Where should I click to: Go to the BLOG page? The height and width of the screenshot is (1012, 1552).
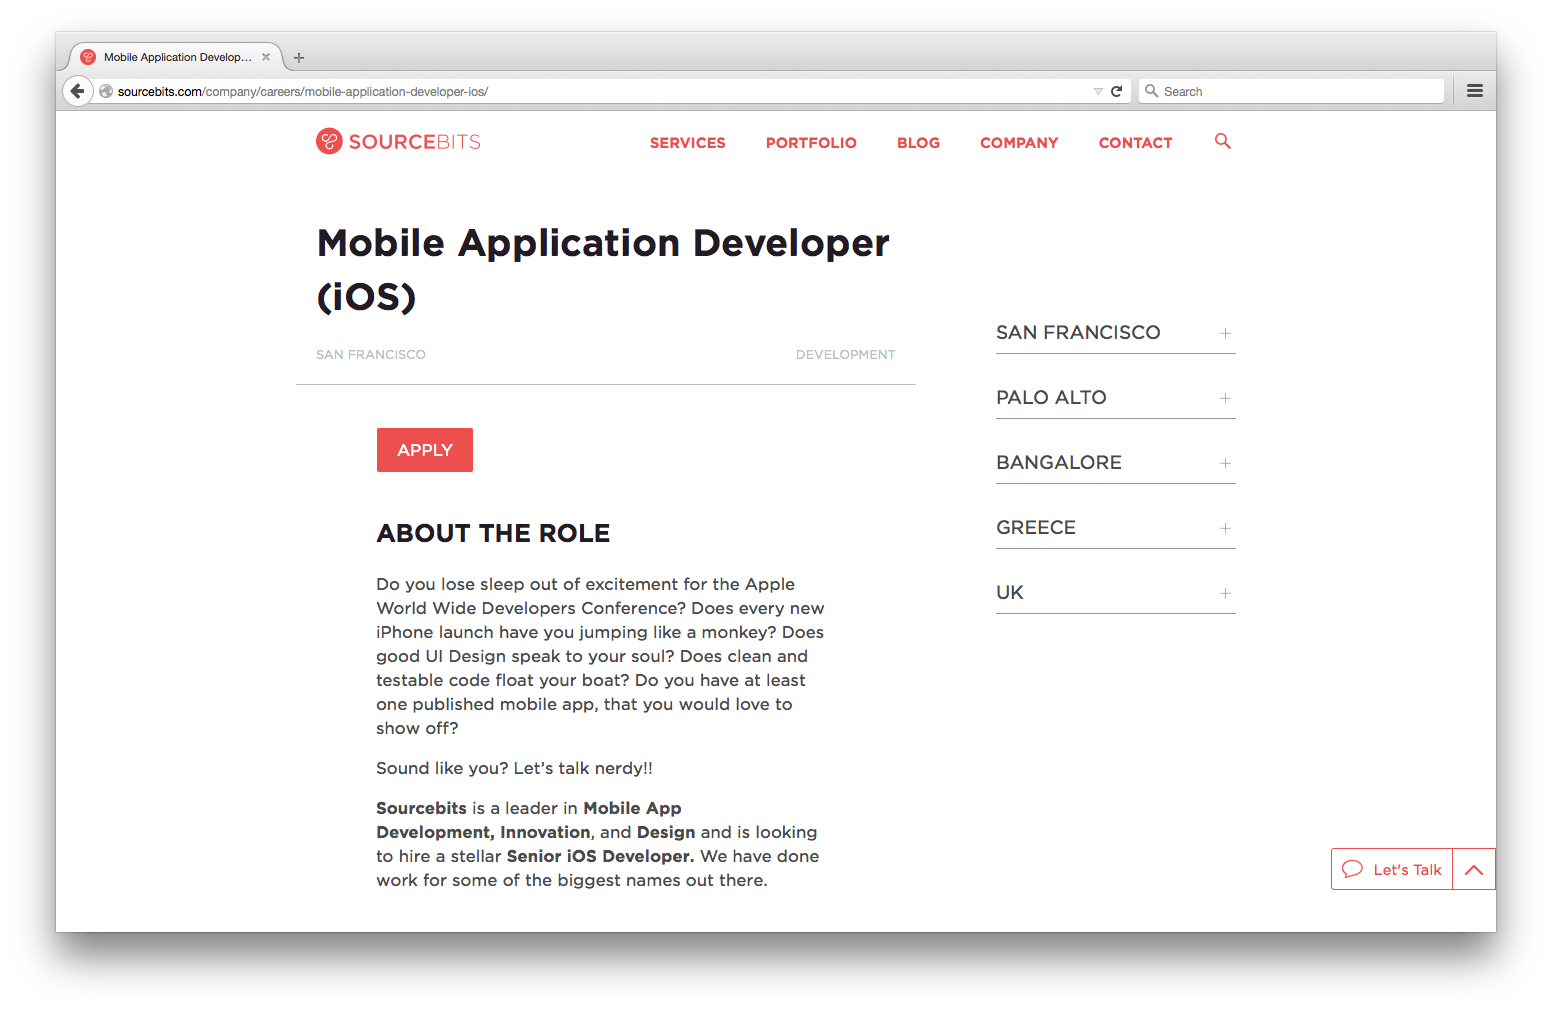point(918,143)
